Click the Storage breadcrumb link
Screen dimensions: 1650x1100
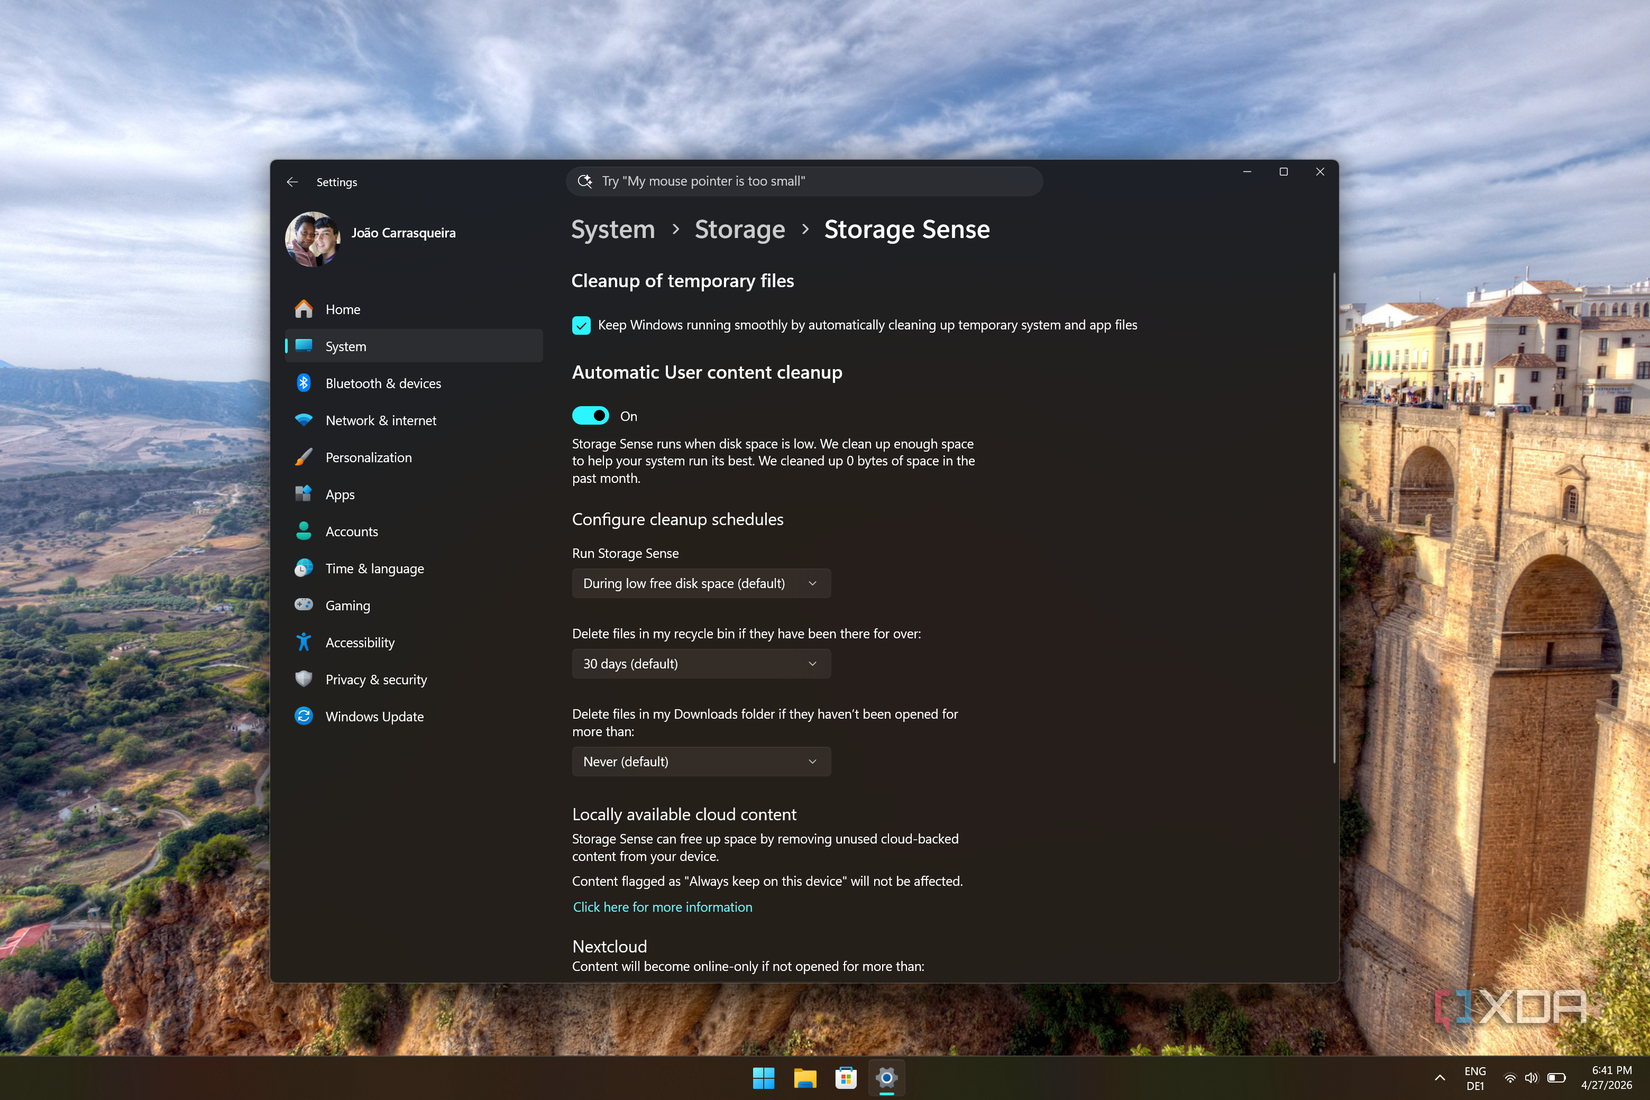[x=739, y=230]
